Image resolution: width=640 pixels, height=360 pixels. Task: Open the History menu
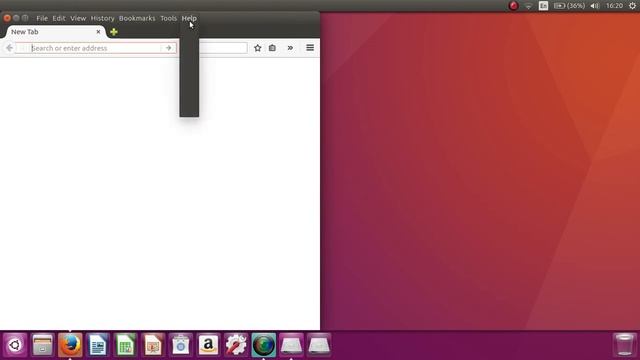[x=102, y=18]
